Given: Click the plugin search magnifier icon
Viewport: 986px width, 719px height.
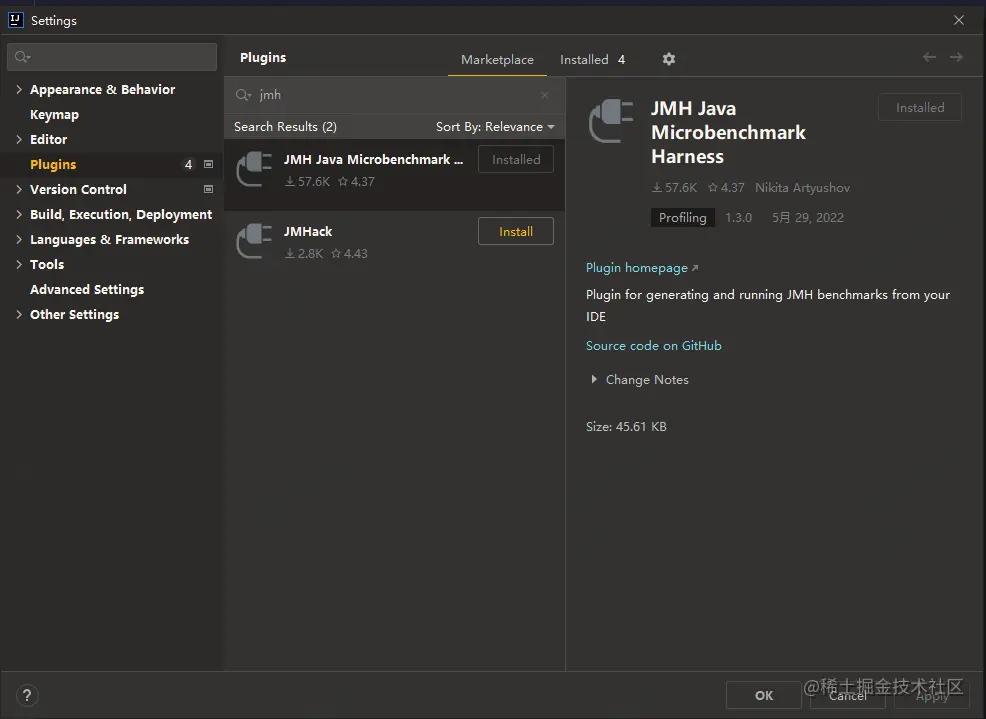Looking at the screenshot, I should (243, 95).
